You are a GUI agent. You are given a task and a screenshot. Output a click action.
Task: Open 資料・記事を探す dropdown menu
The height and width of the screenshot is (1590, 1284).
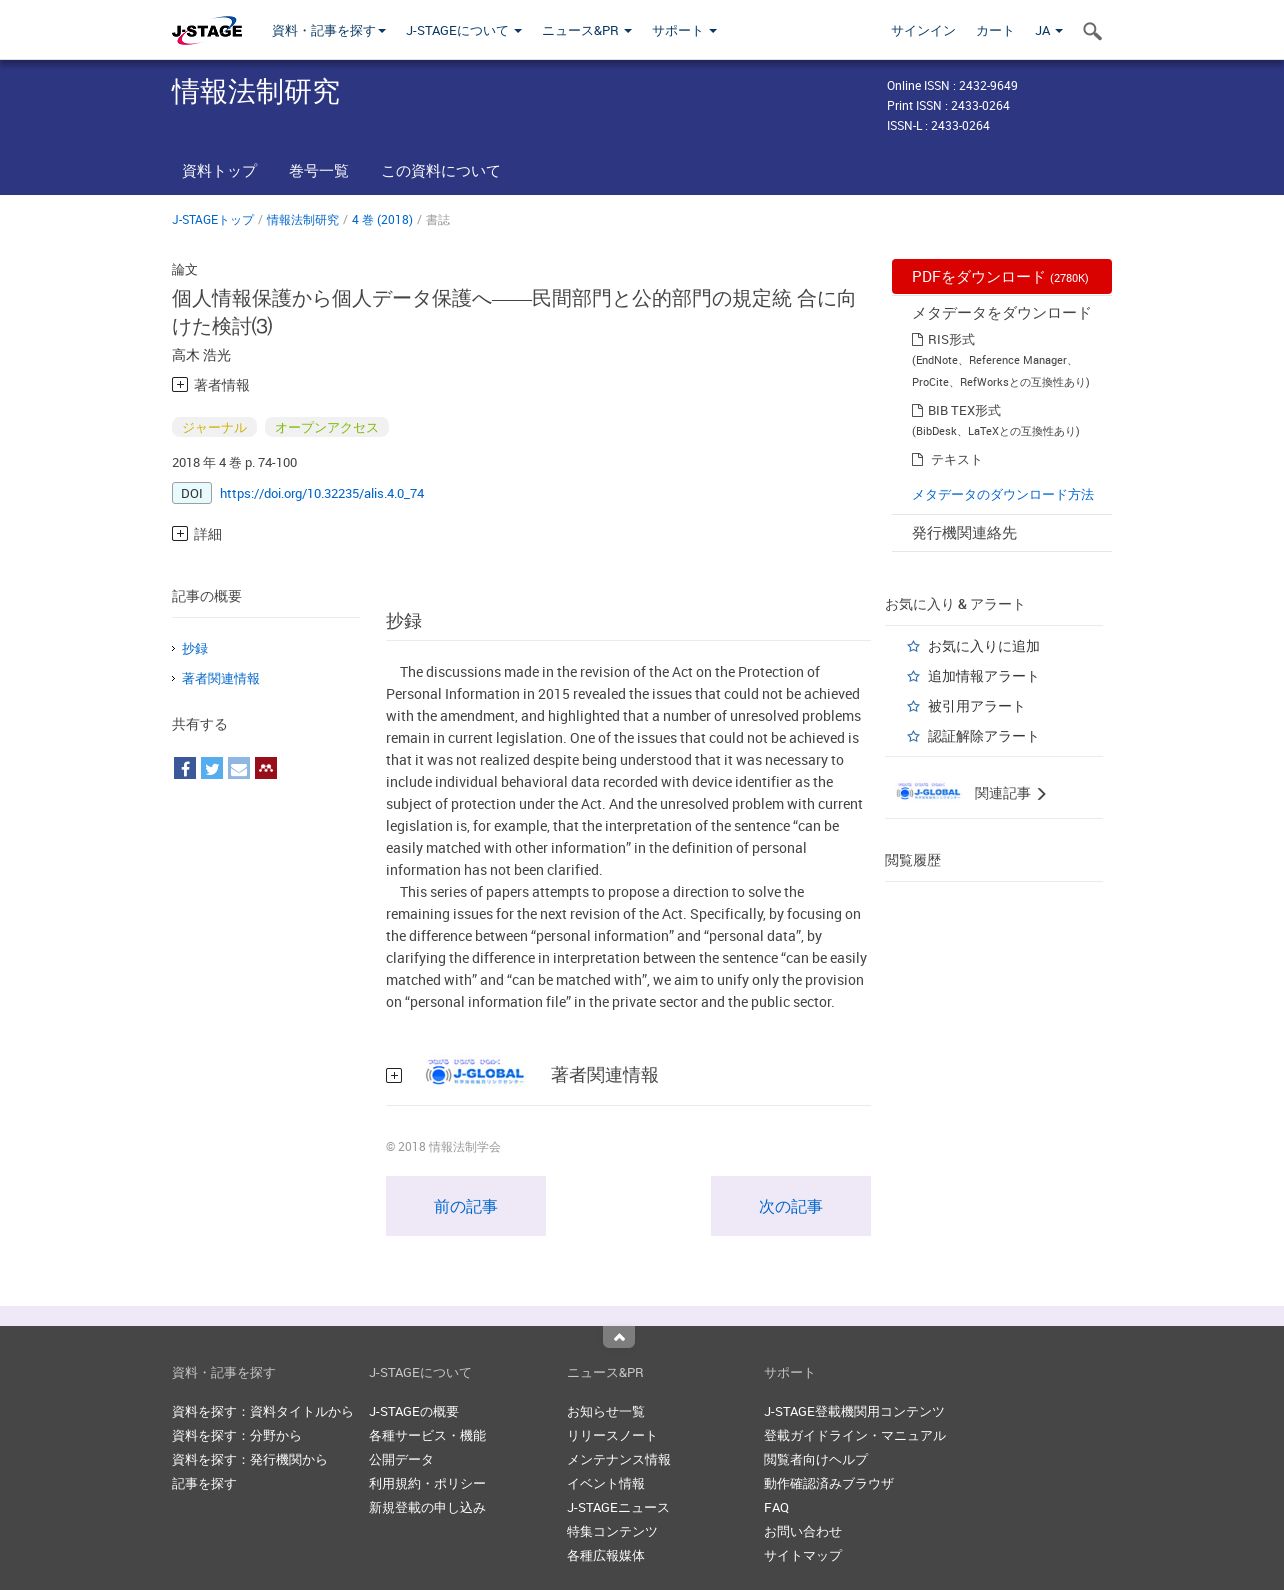click(329, 31)
